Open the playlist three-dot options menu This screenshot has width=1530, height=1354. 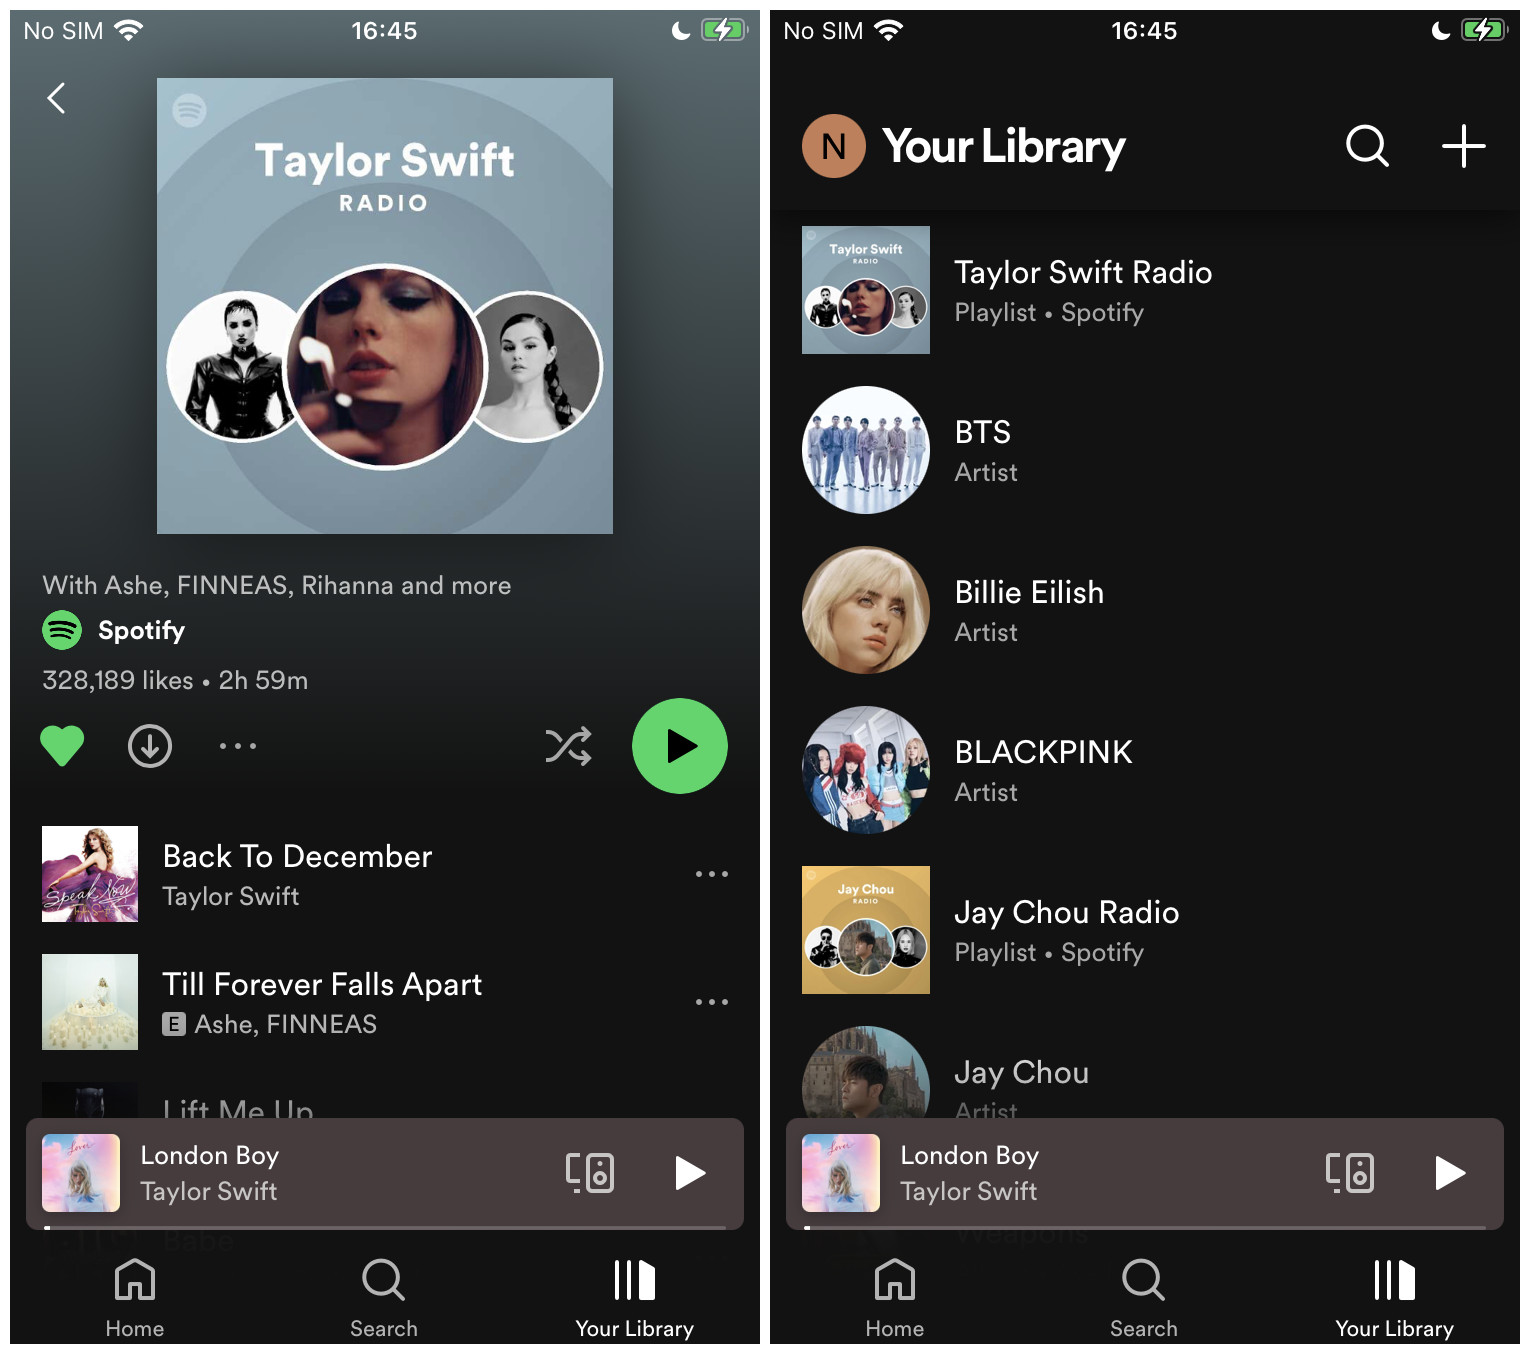pos(238,746)
